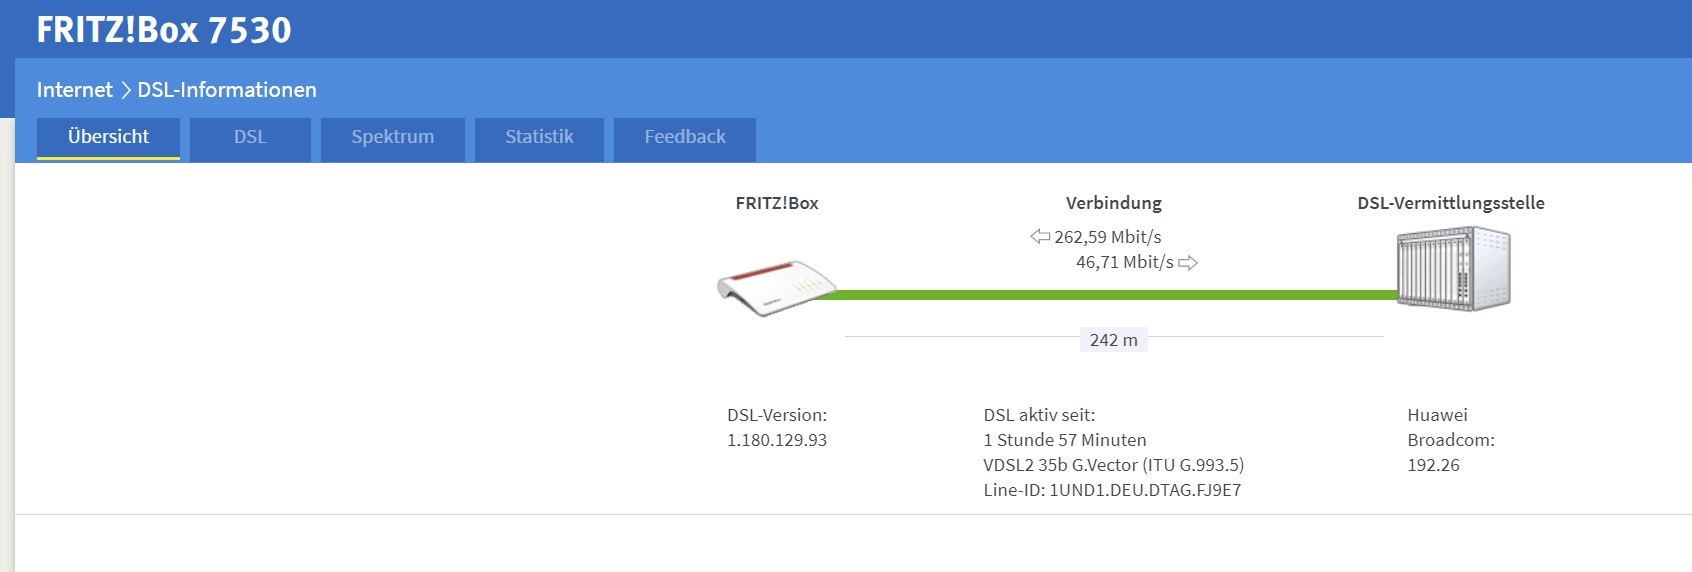Switch to the DSL tab
1692x572 pixels.
(250, 138)
